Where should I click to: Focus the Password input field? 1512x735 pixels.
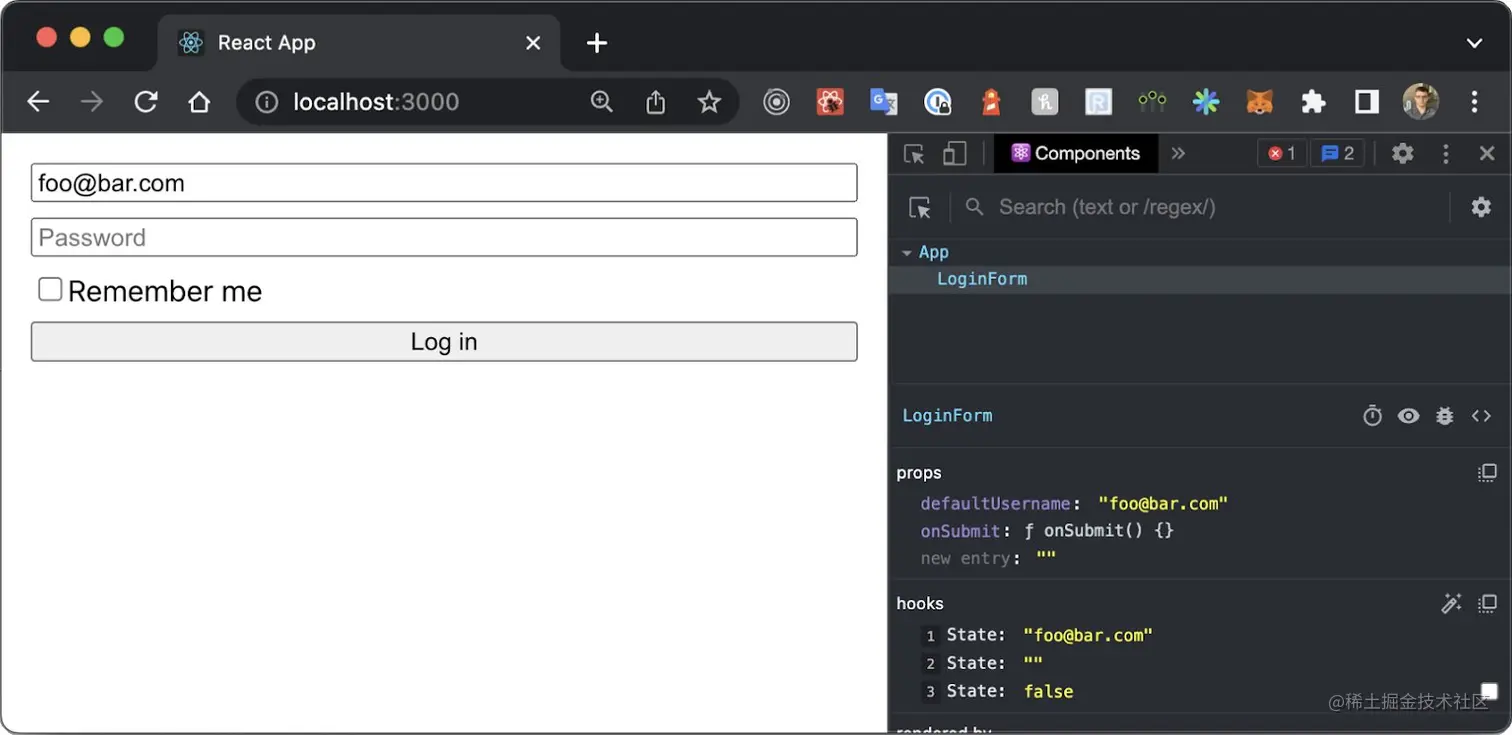tap(444, 237)
